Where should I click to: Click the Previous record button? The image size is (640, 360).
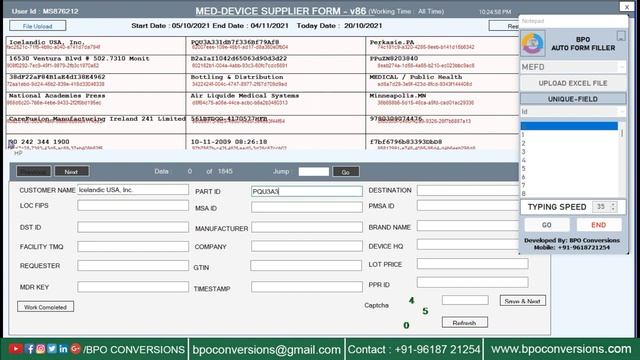click(x=33, y=171)
